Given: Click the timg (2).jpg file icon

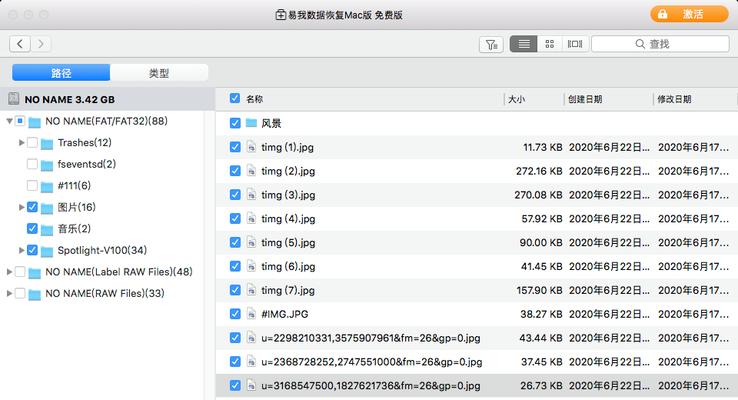Looking at the screenshot, I should pos(251,170).
